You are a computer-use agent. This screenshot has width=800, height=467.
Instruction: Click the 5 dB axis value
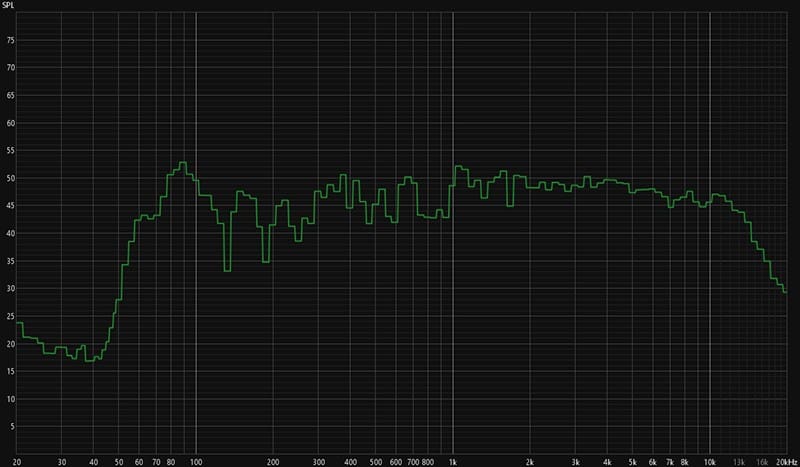[x=13, y=427]
